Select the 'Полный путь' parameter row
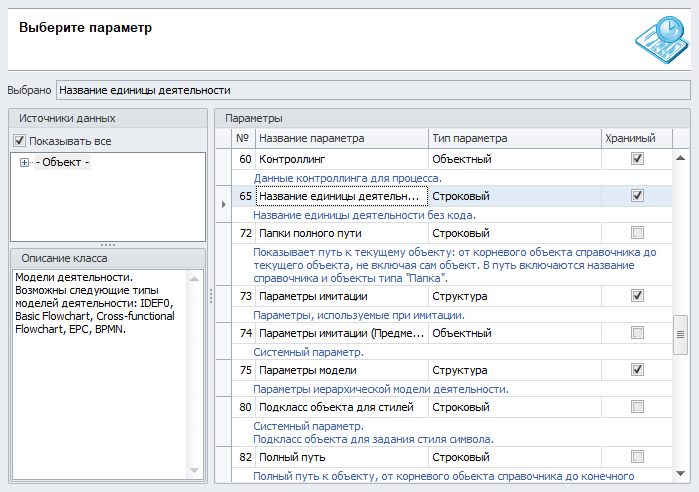This screenshot has height=492, width=699. [x=341, y=457]
